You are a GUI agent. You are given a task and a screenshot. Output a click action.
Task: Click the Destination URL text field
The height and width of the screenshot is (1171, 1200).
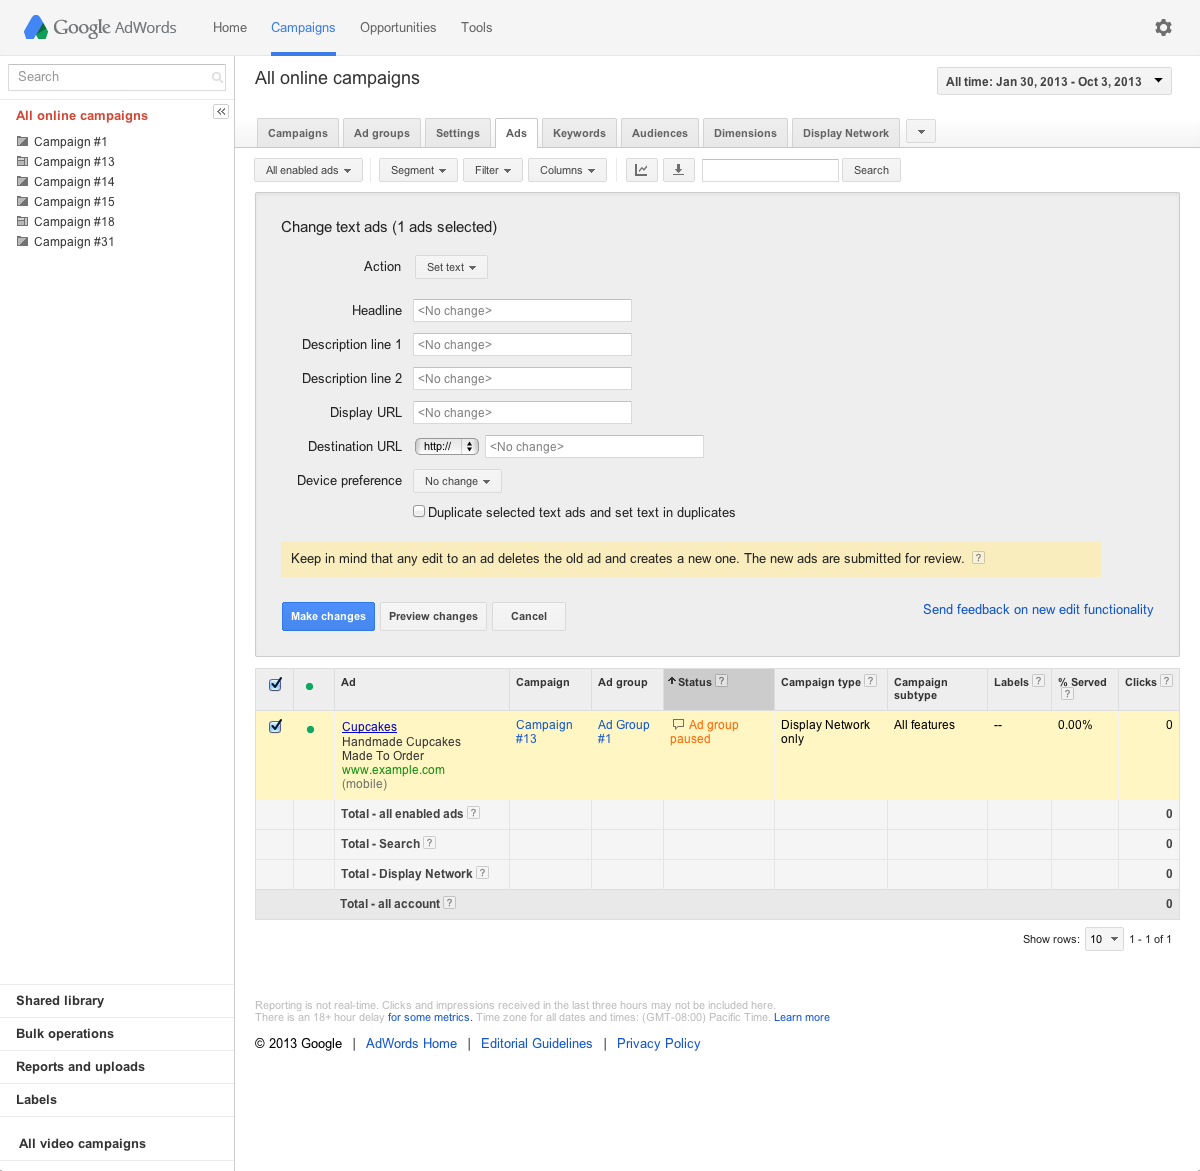coord(594,446)
